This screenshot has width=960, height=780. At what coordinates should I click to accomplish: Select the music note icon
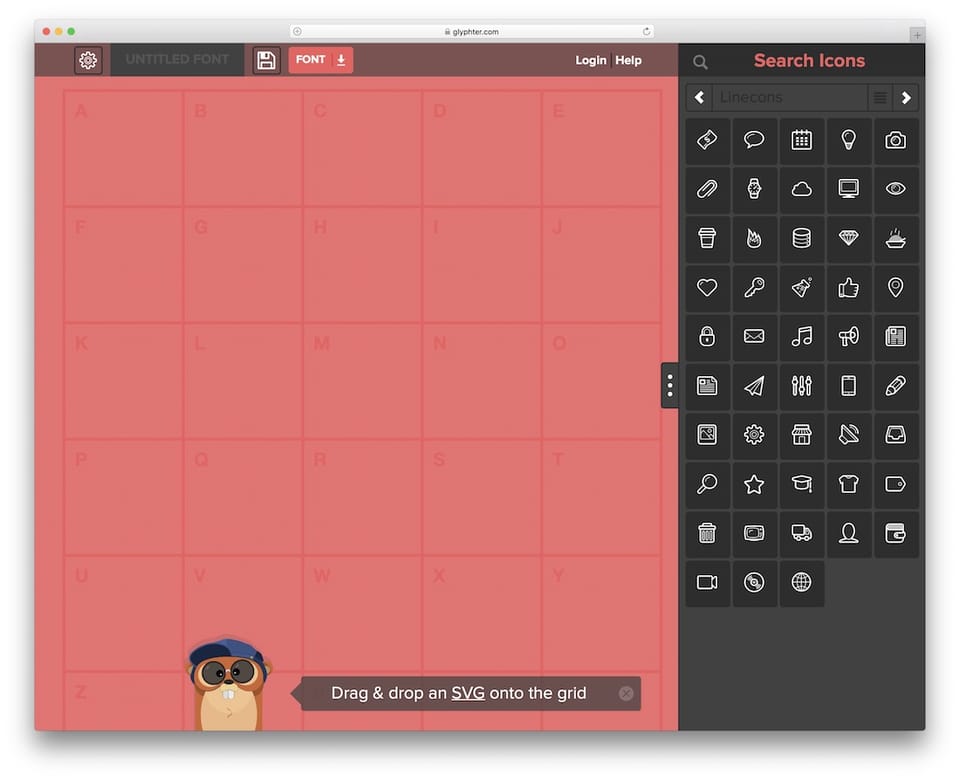[801, 337]
